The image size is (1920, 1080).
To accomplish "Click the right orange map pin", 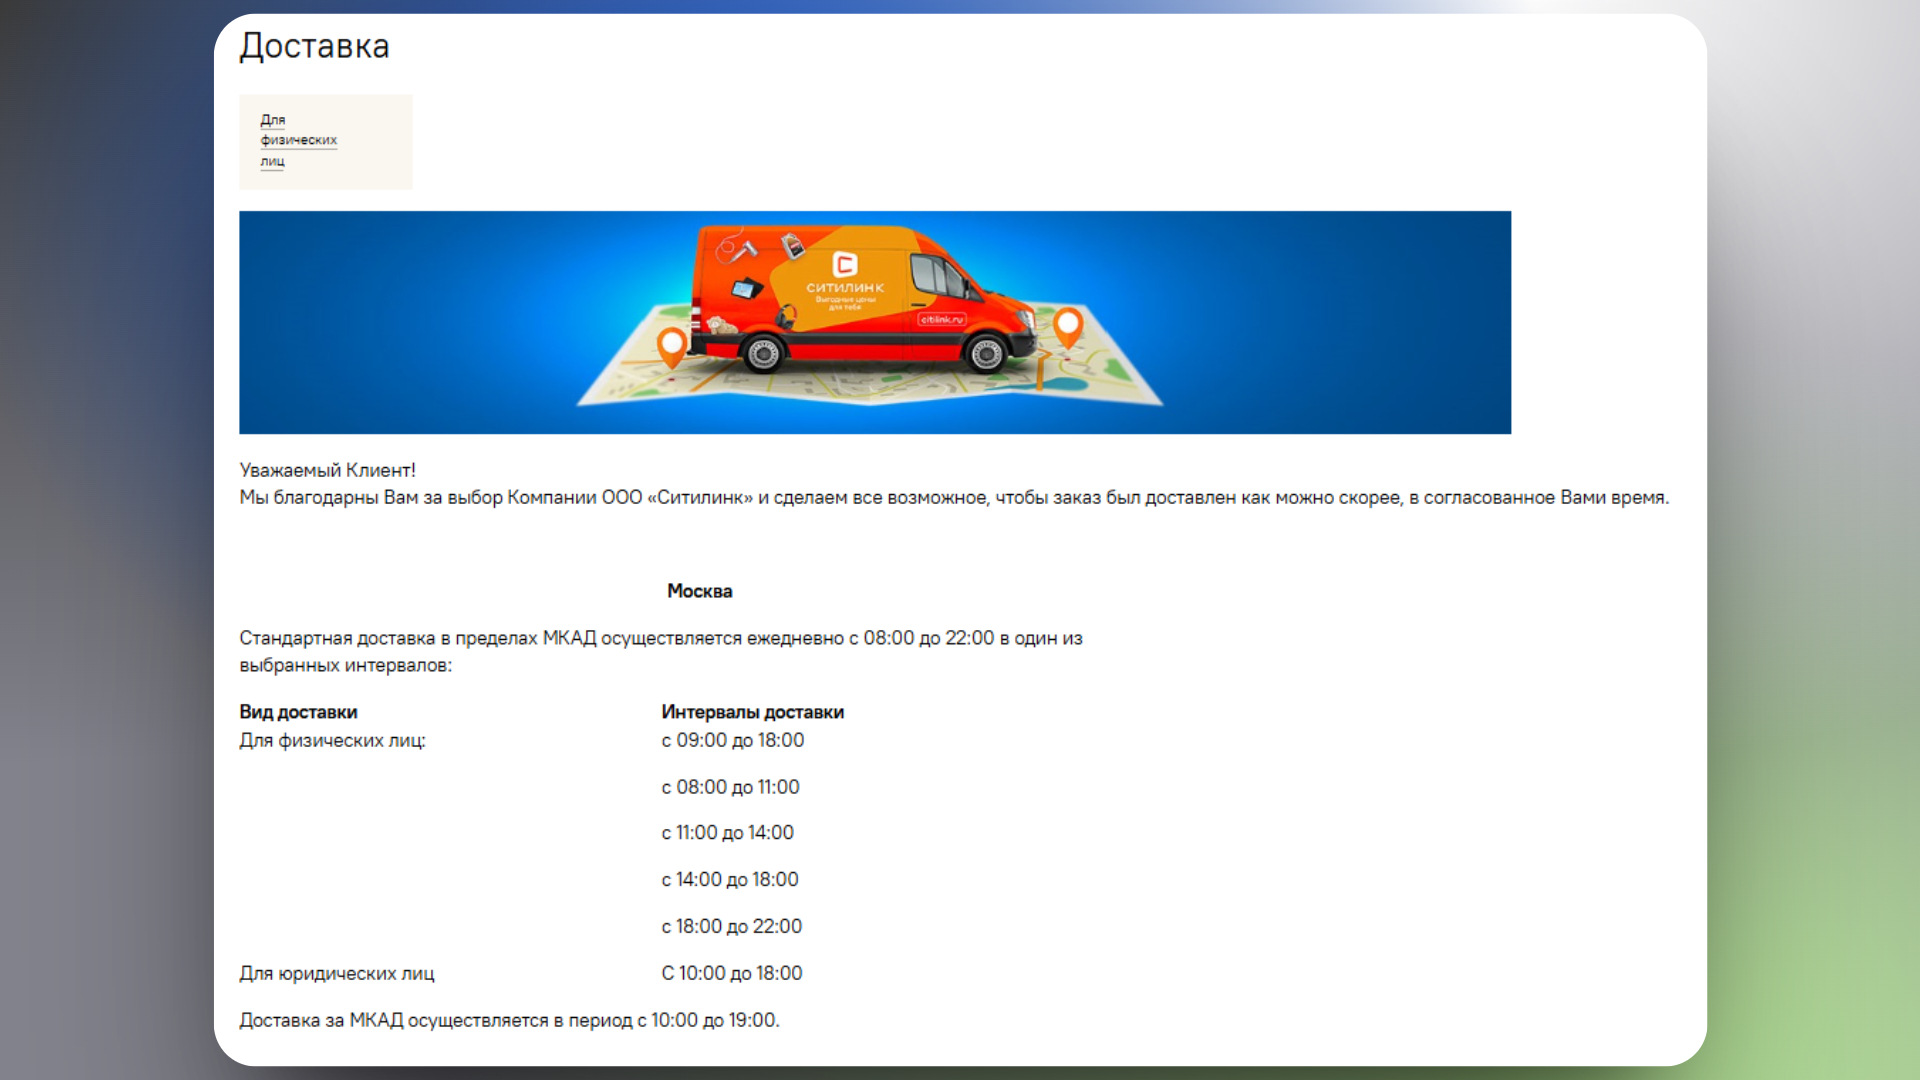I will tap(1068, 325).
